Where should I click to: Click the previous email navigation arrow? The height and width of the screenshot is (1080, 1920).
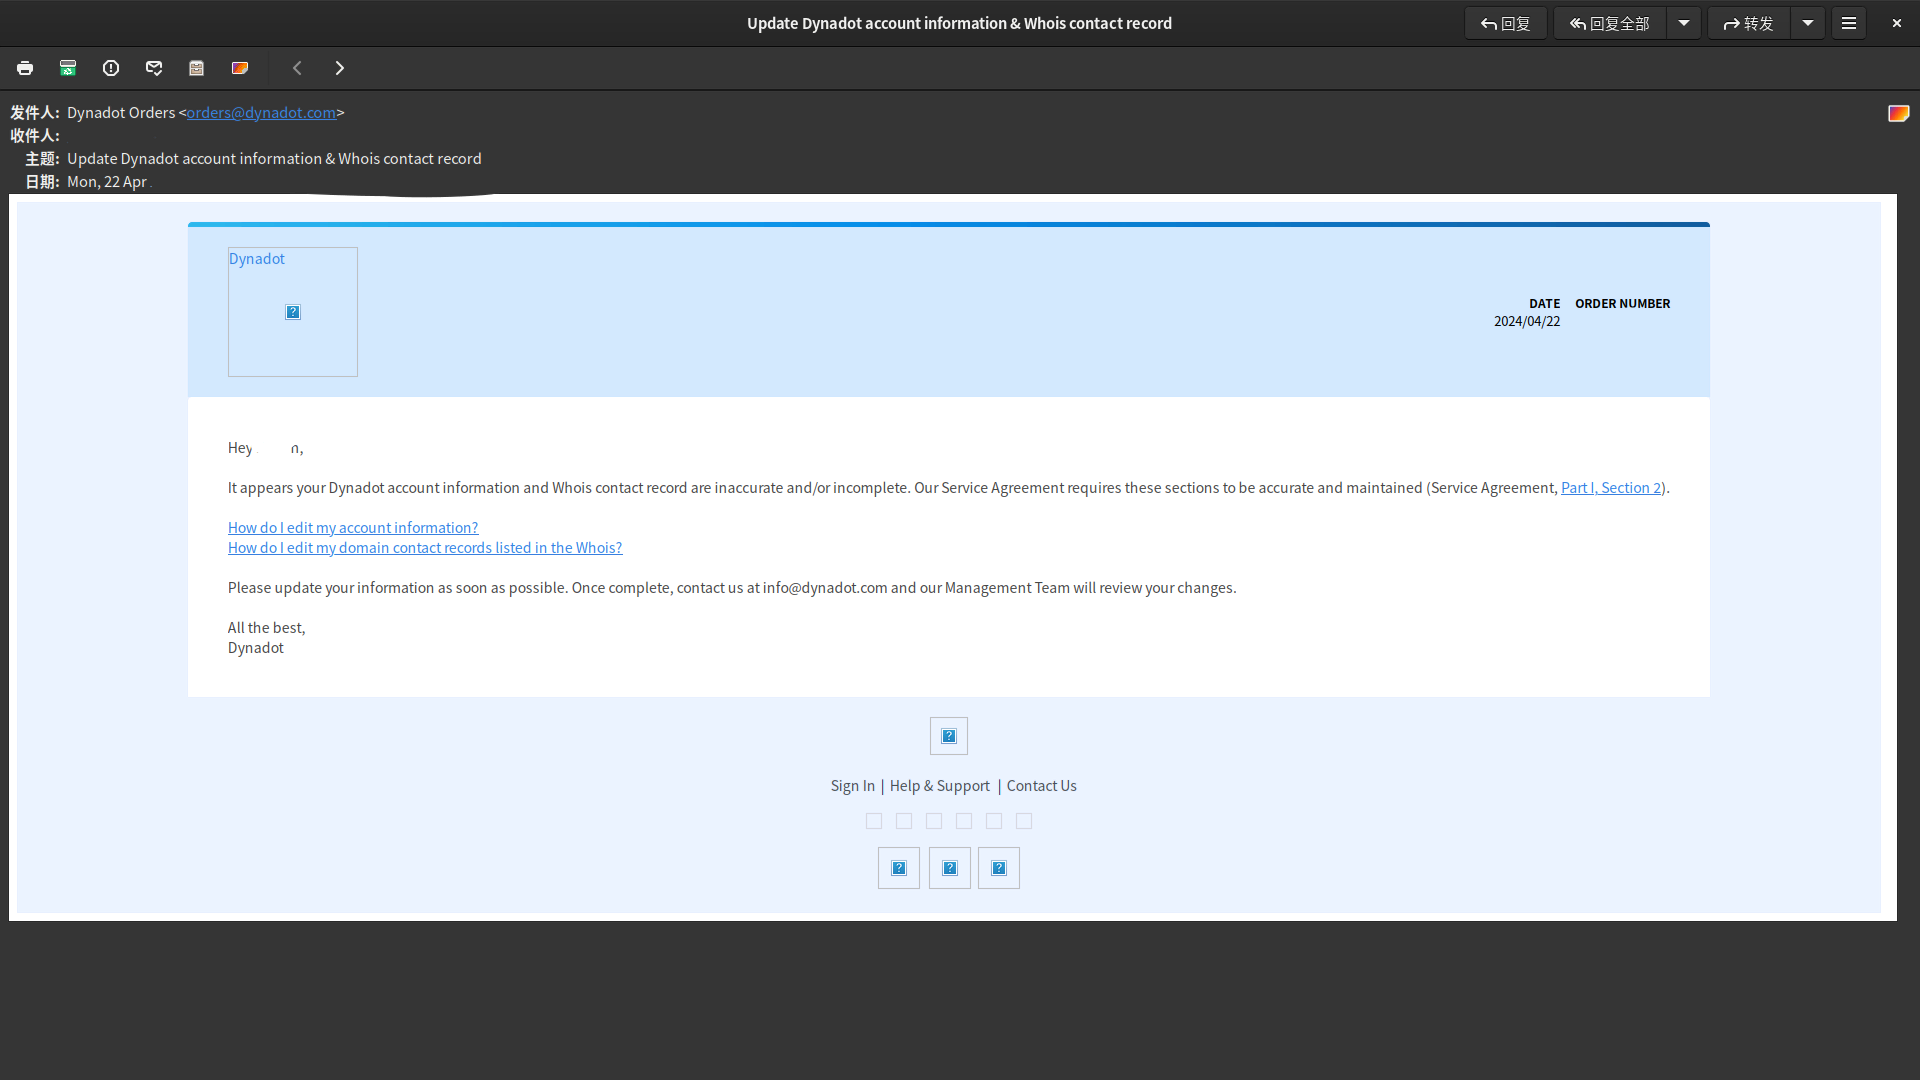[297, 67]
